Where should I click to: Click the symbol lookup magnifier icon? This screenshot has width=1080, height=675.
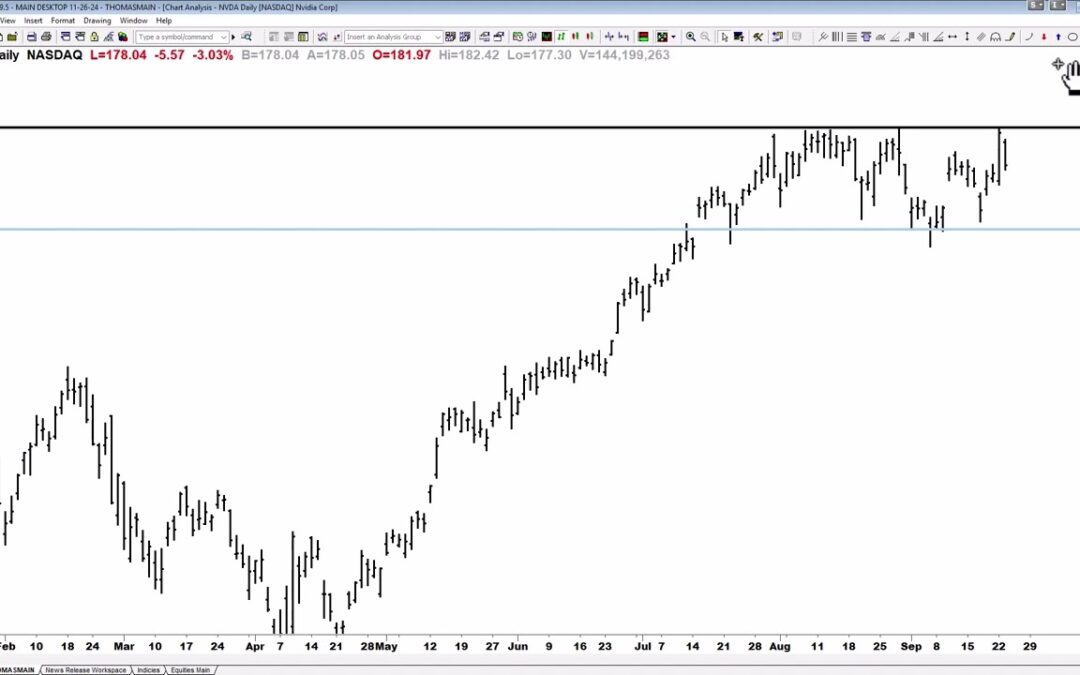pos(248,36)
